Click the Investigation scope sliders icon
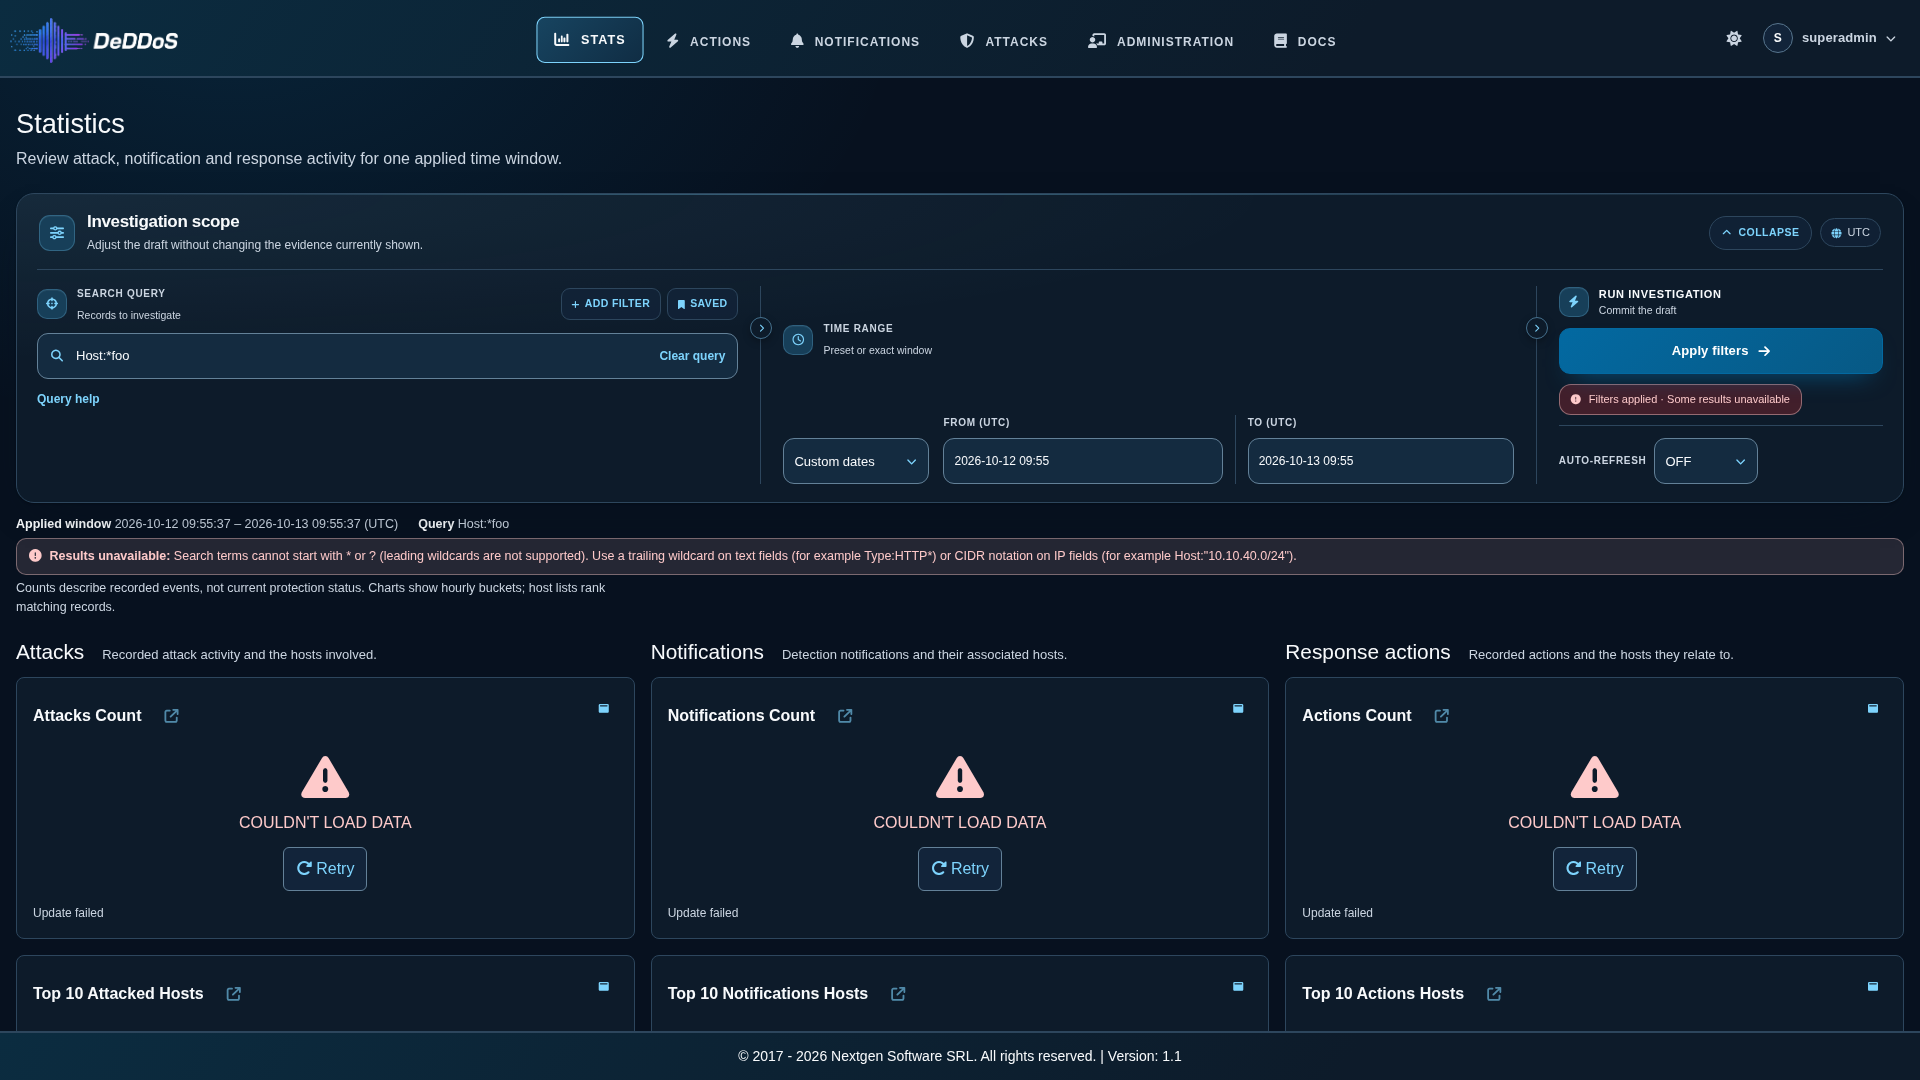Screen dimensions: 1920x1080 (57, 233)
